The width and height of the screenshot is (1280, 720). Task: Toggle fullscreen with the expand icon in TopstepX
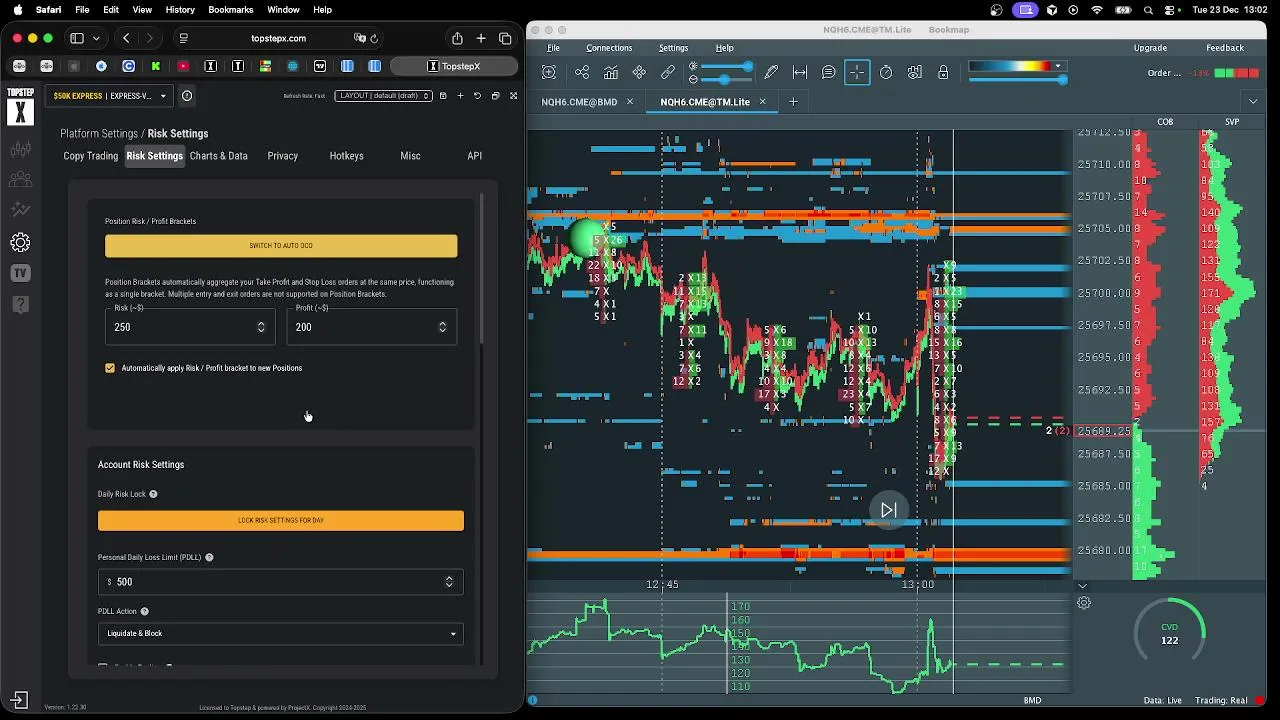pyautogui.click(x=513, y=96)
